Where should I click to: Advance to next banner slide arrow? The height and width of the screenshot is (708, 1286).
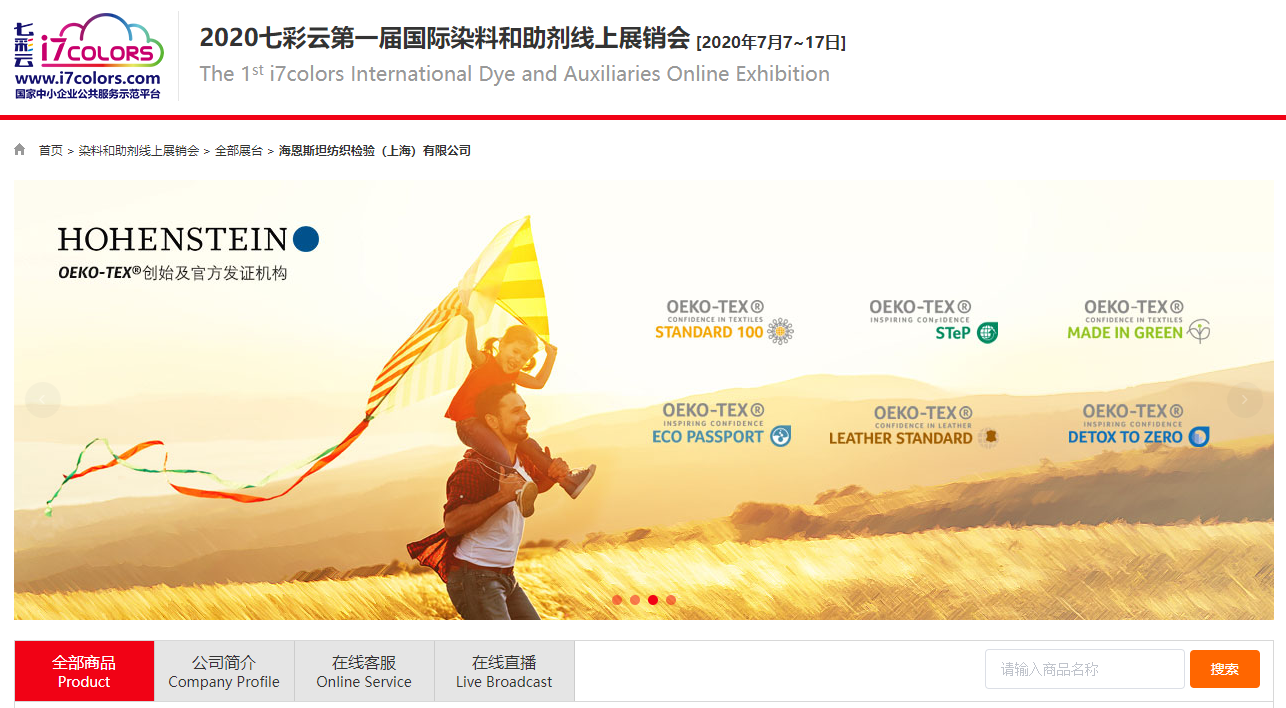click(1244, 400)
